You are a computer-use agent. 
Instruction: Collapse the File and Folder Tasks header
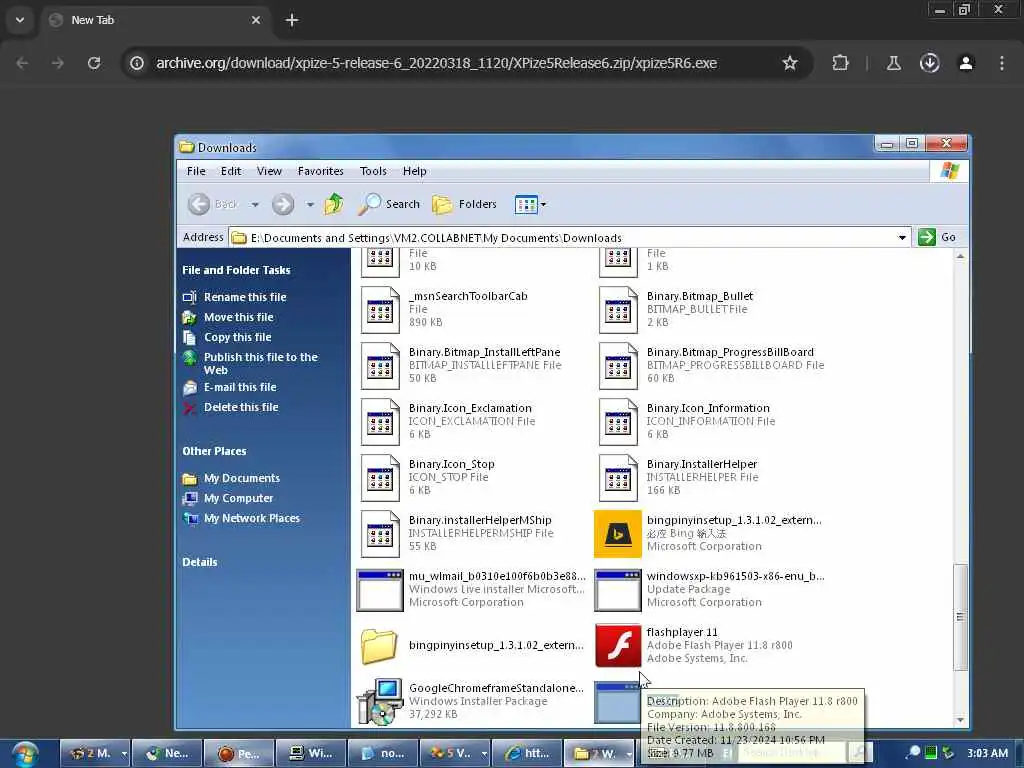click(x=236, y=270)
